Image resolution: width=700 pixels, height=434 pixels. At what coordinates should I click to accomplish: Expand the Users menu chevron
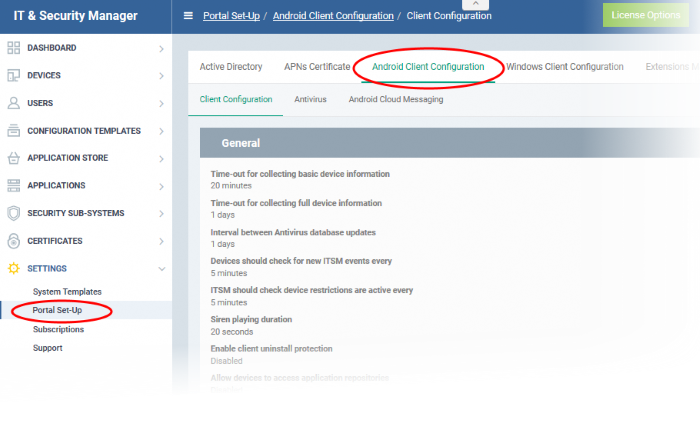pyautogui.click(x=162, y=104)
